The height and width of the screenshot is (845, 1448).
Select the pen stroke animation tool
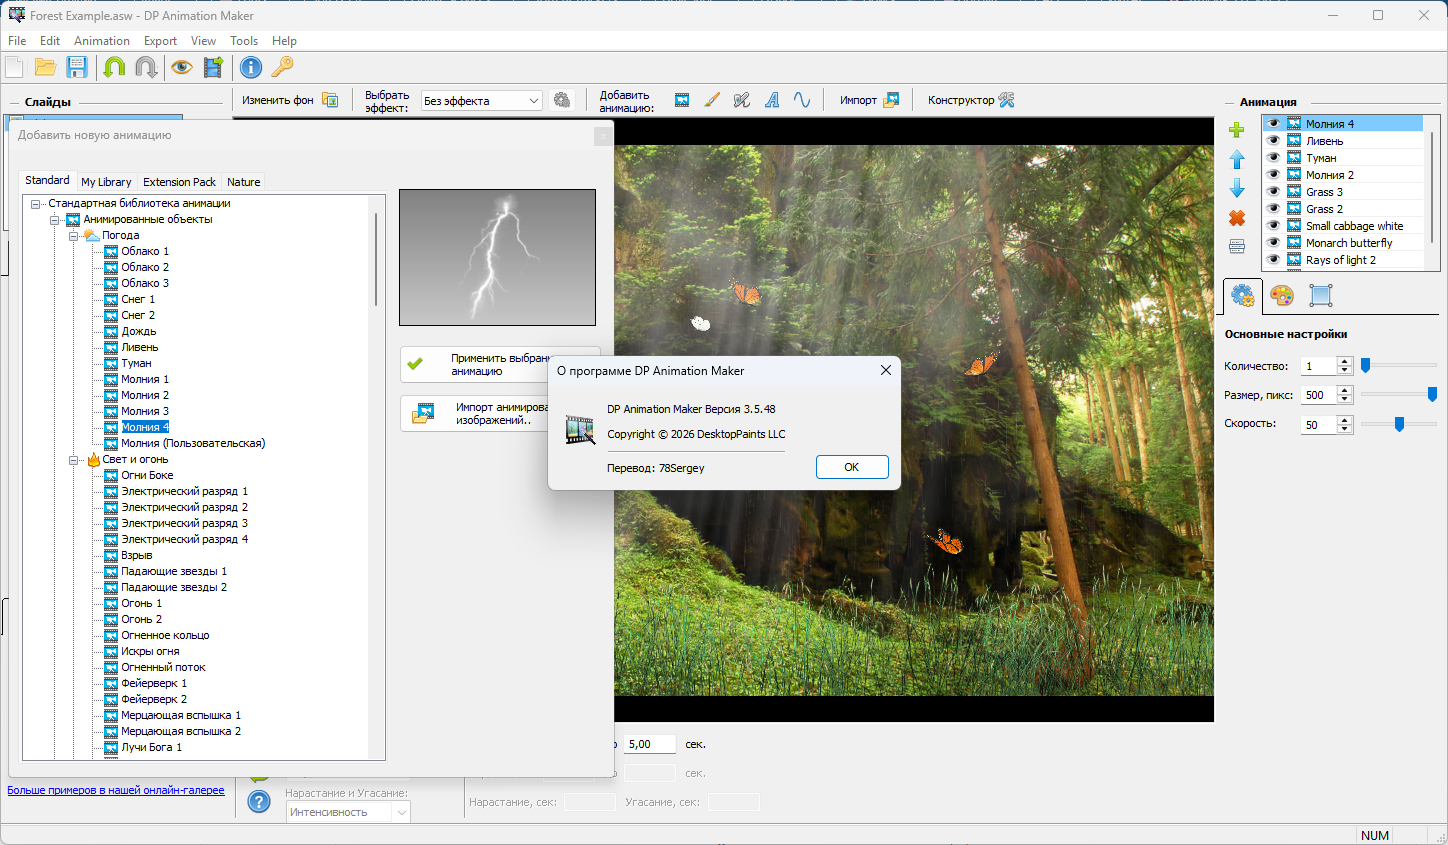point(742,100)
